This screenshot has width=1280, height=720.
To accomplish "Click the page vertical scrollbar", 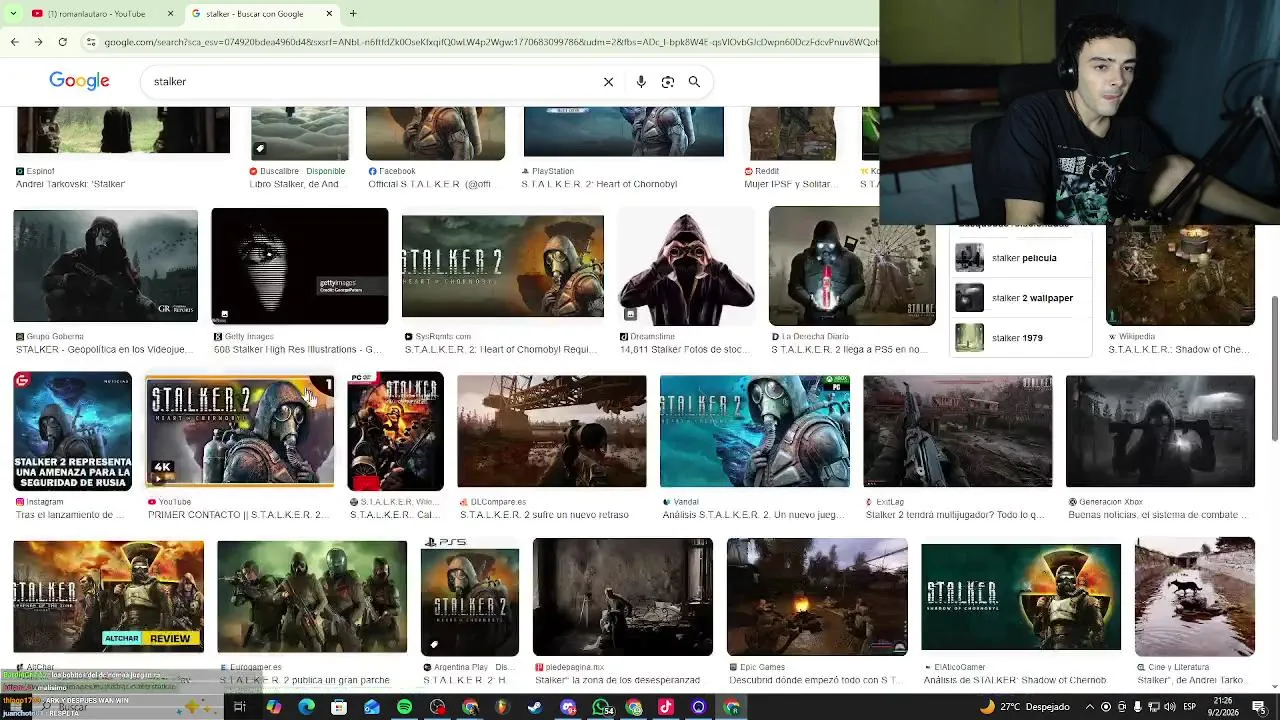I will point(1274,368).
